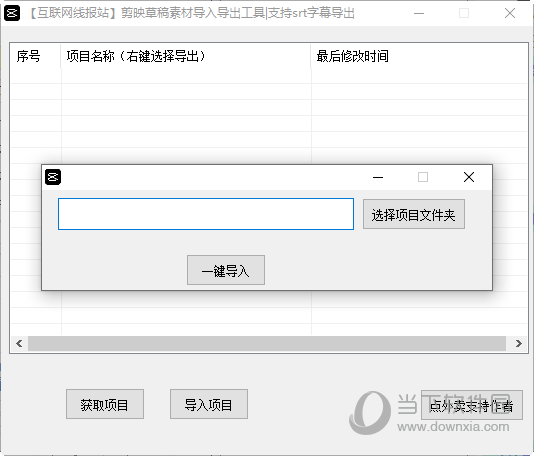Minimize the main tool window

(x=419, y=13)
